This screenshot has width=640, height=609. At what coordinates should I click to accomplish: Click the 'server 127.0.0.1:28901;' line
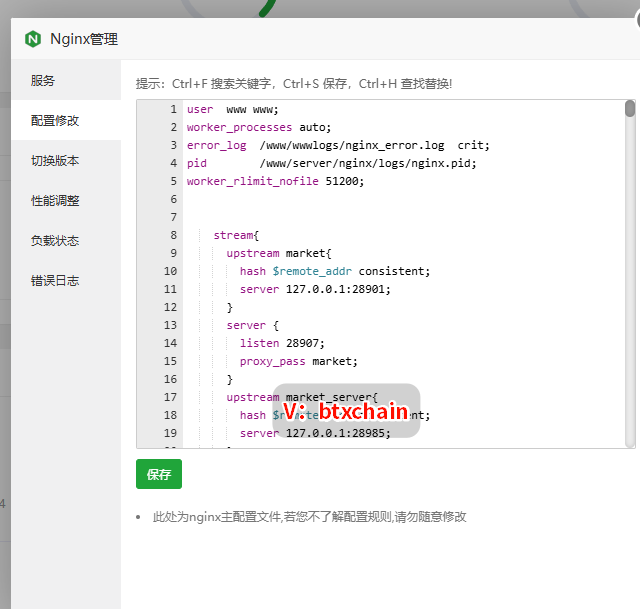point(315,290)
